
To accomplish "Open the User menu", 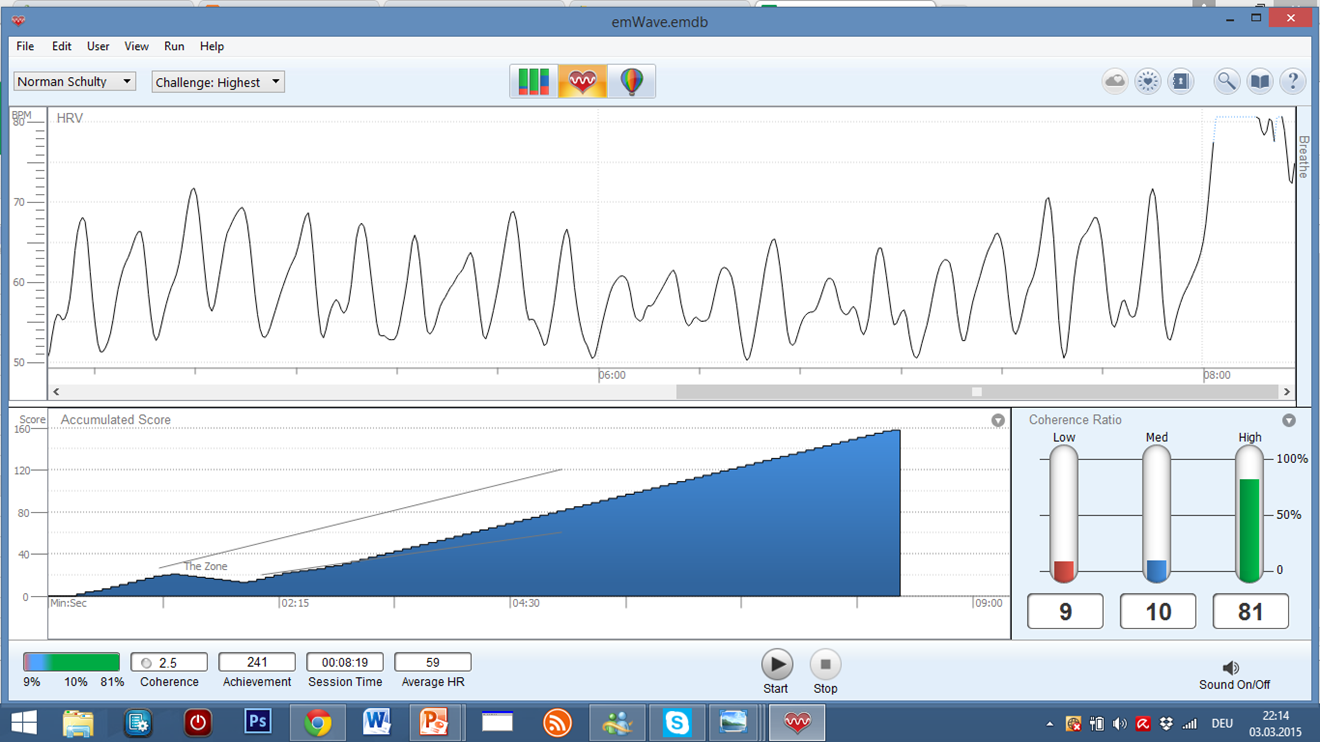I will [x=98, y=46].
